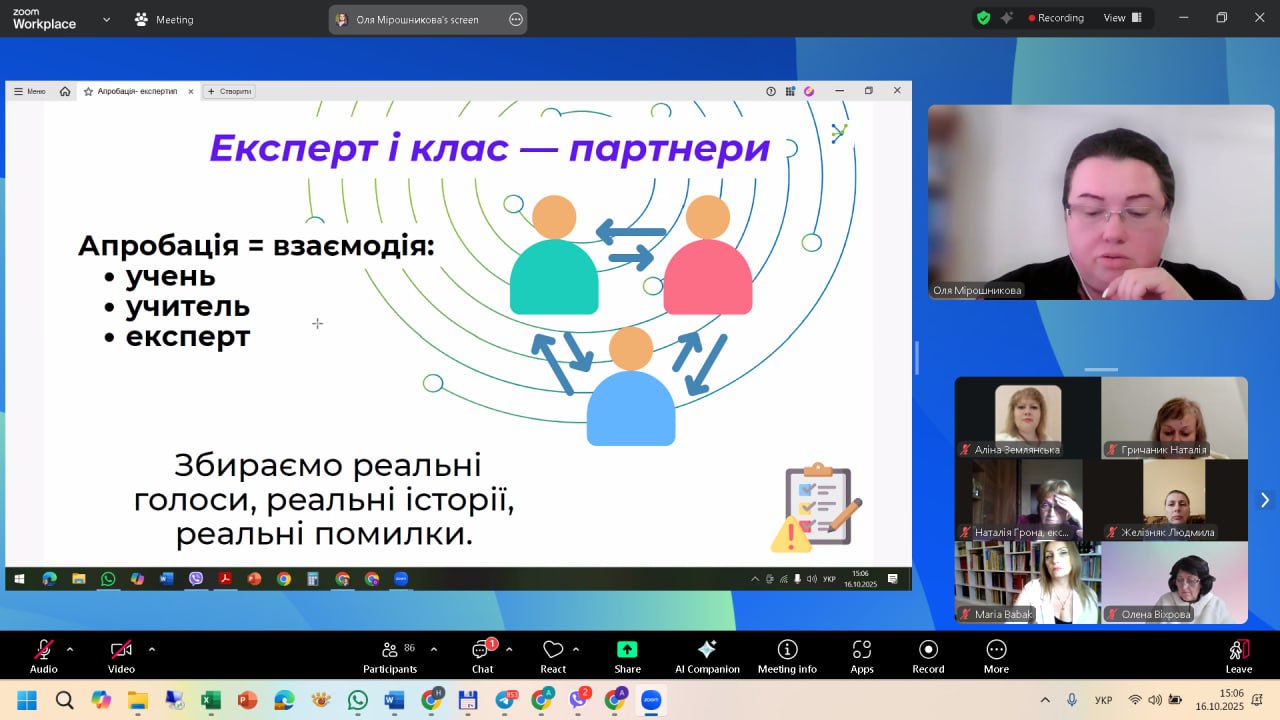Start camera with the Video button
The height and width of the screenshot is (720, 1280).
pos(121,656)
